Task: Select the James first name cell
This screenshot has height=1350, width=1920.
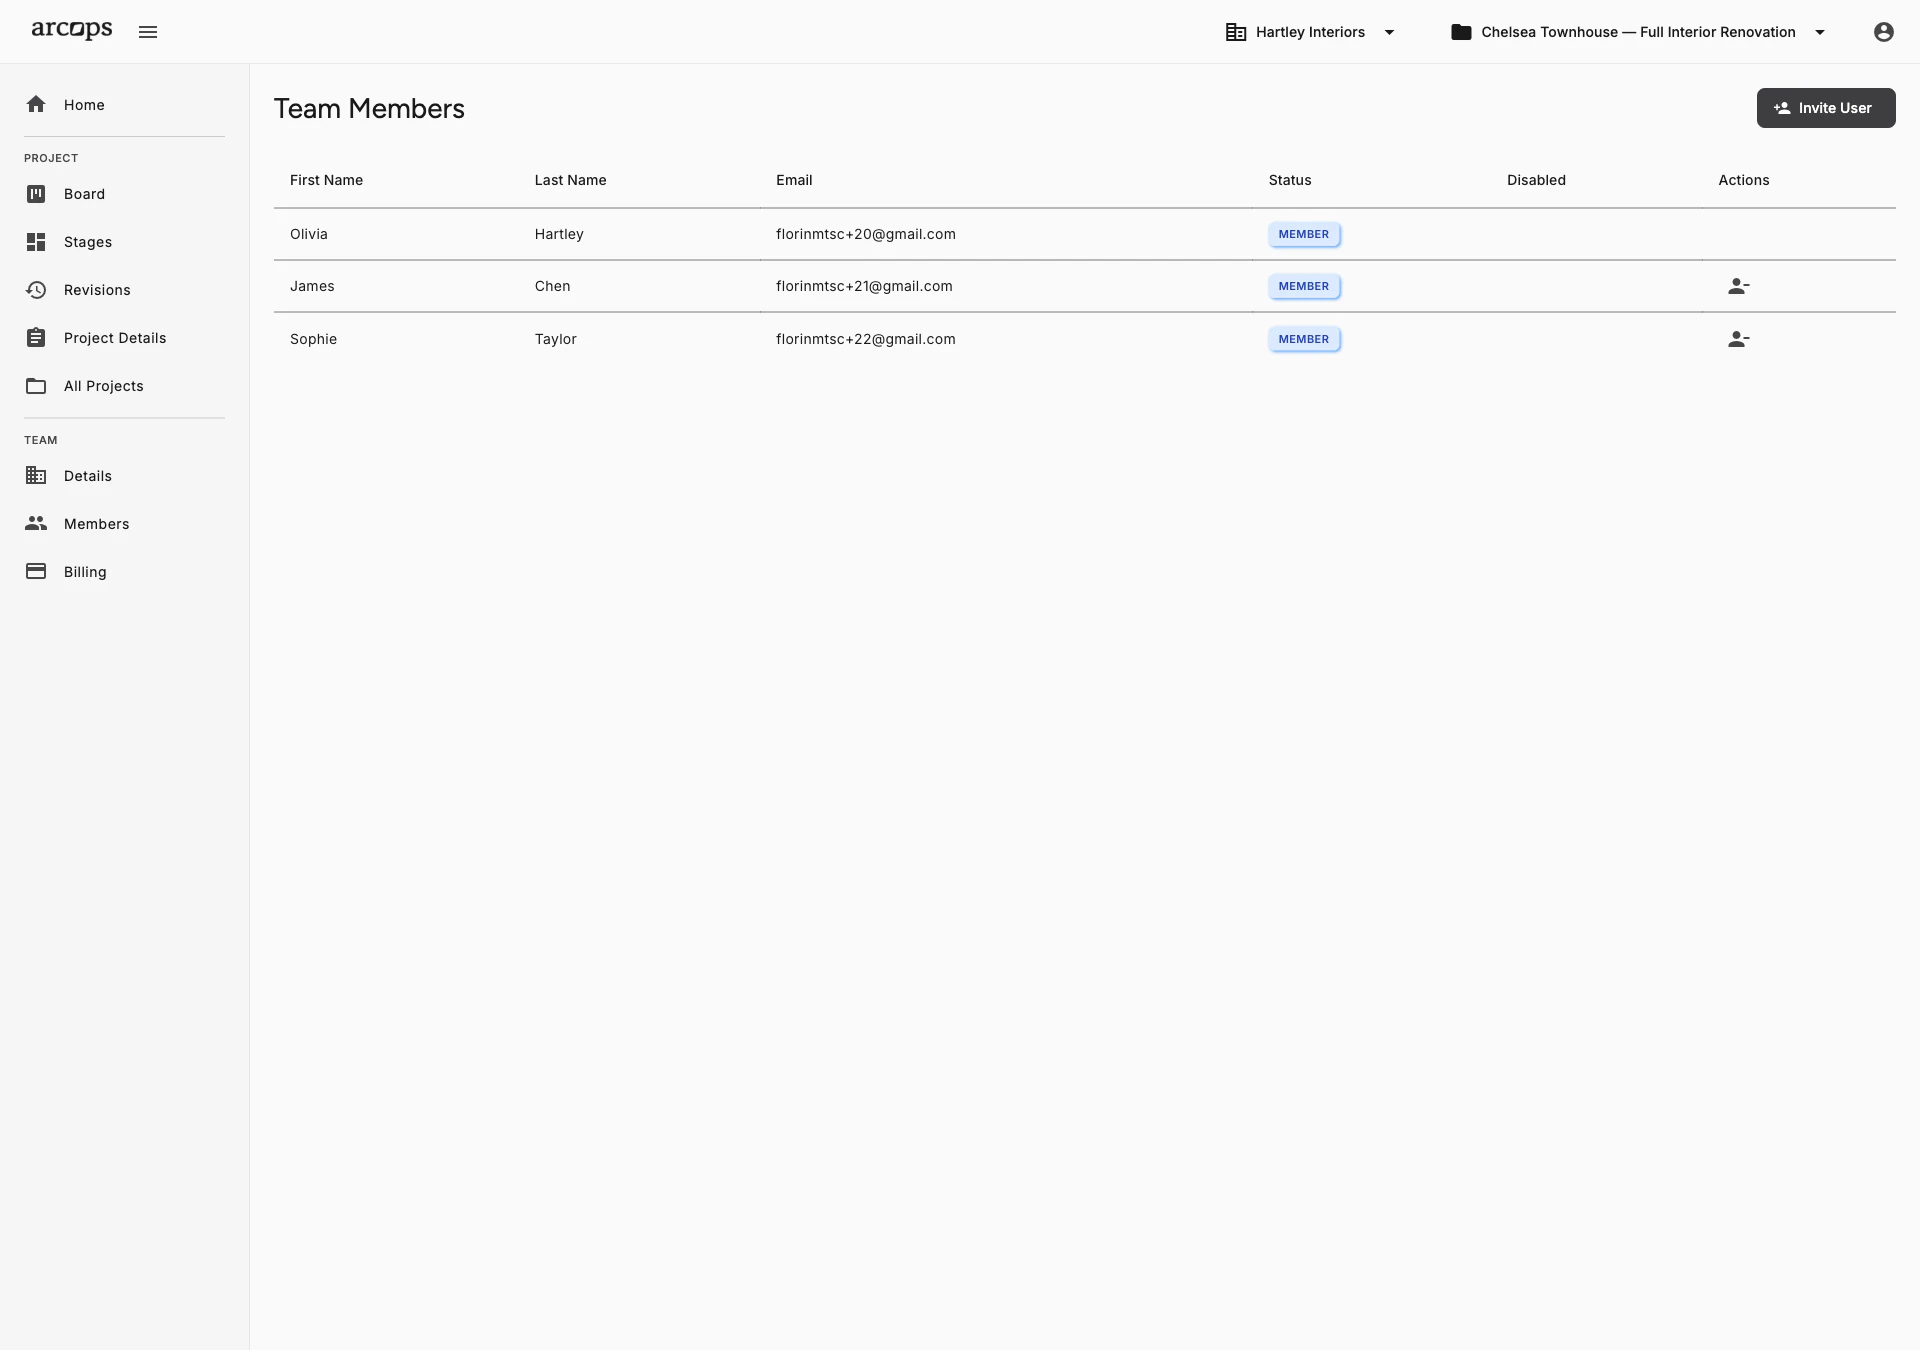Action: (x=312, y=286)
